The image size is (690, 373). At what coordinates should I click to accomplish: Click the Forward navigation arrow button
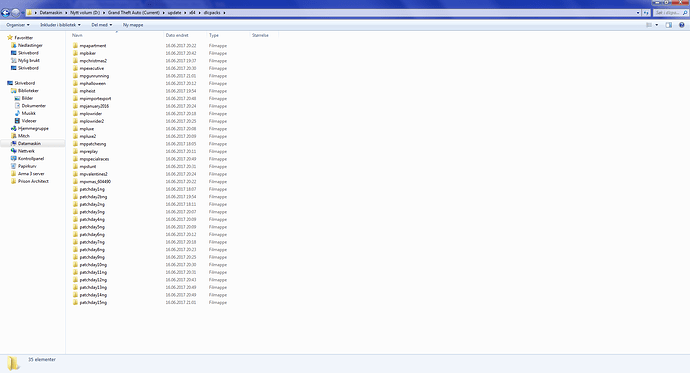pyautogui.click(x=16, y=13)
